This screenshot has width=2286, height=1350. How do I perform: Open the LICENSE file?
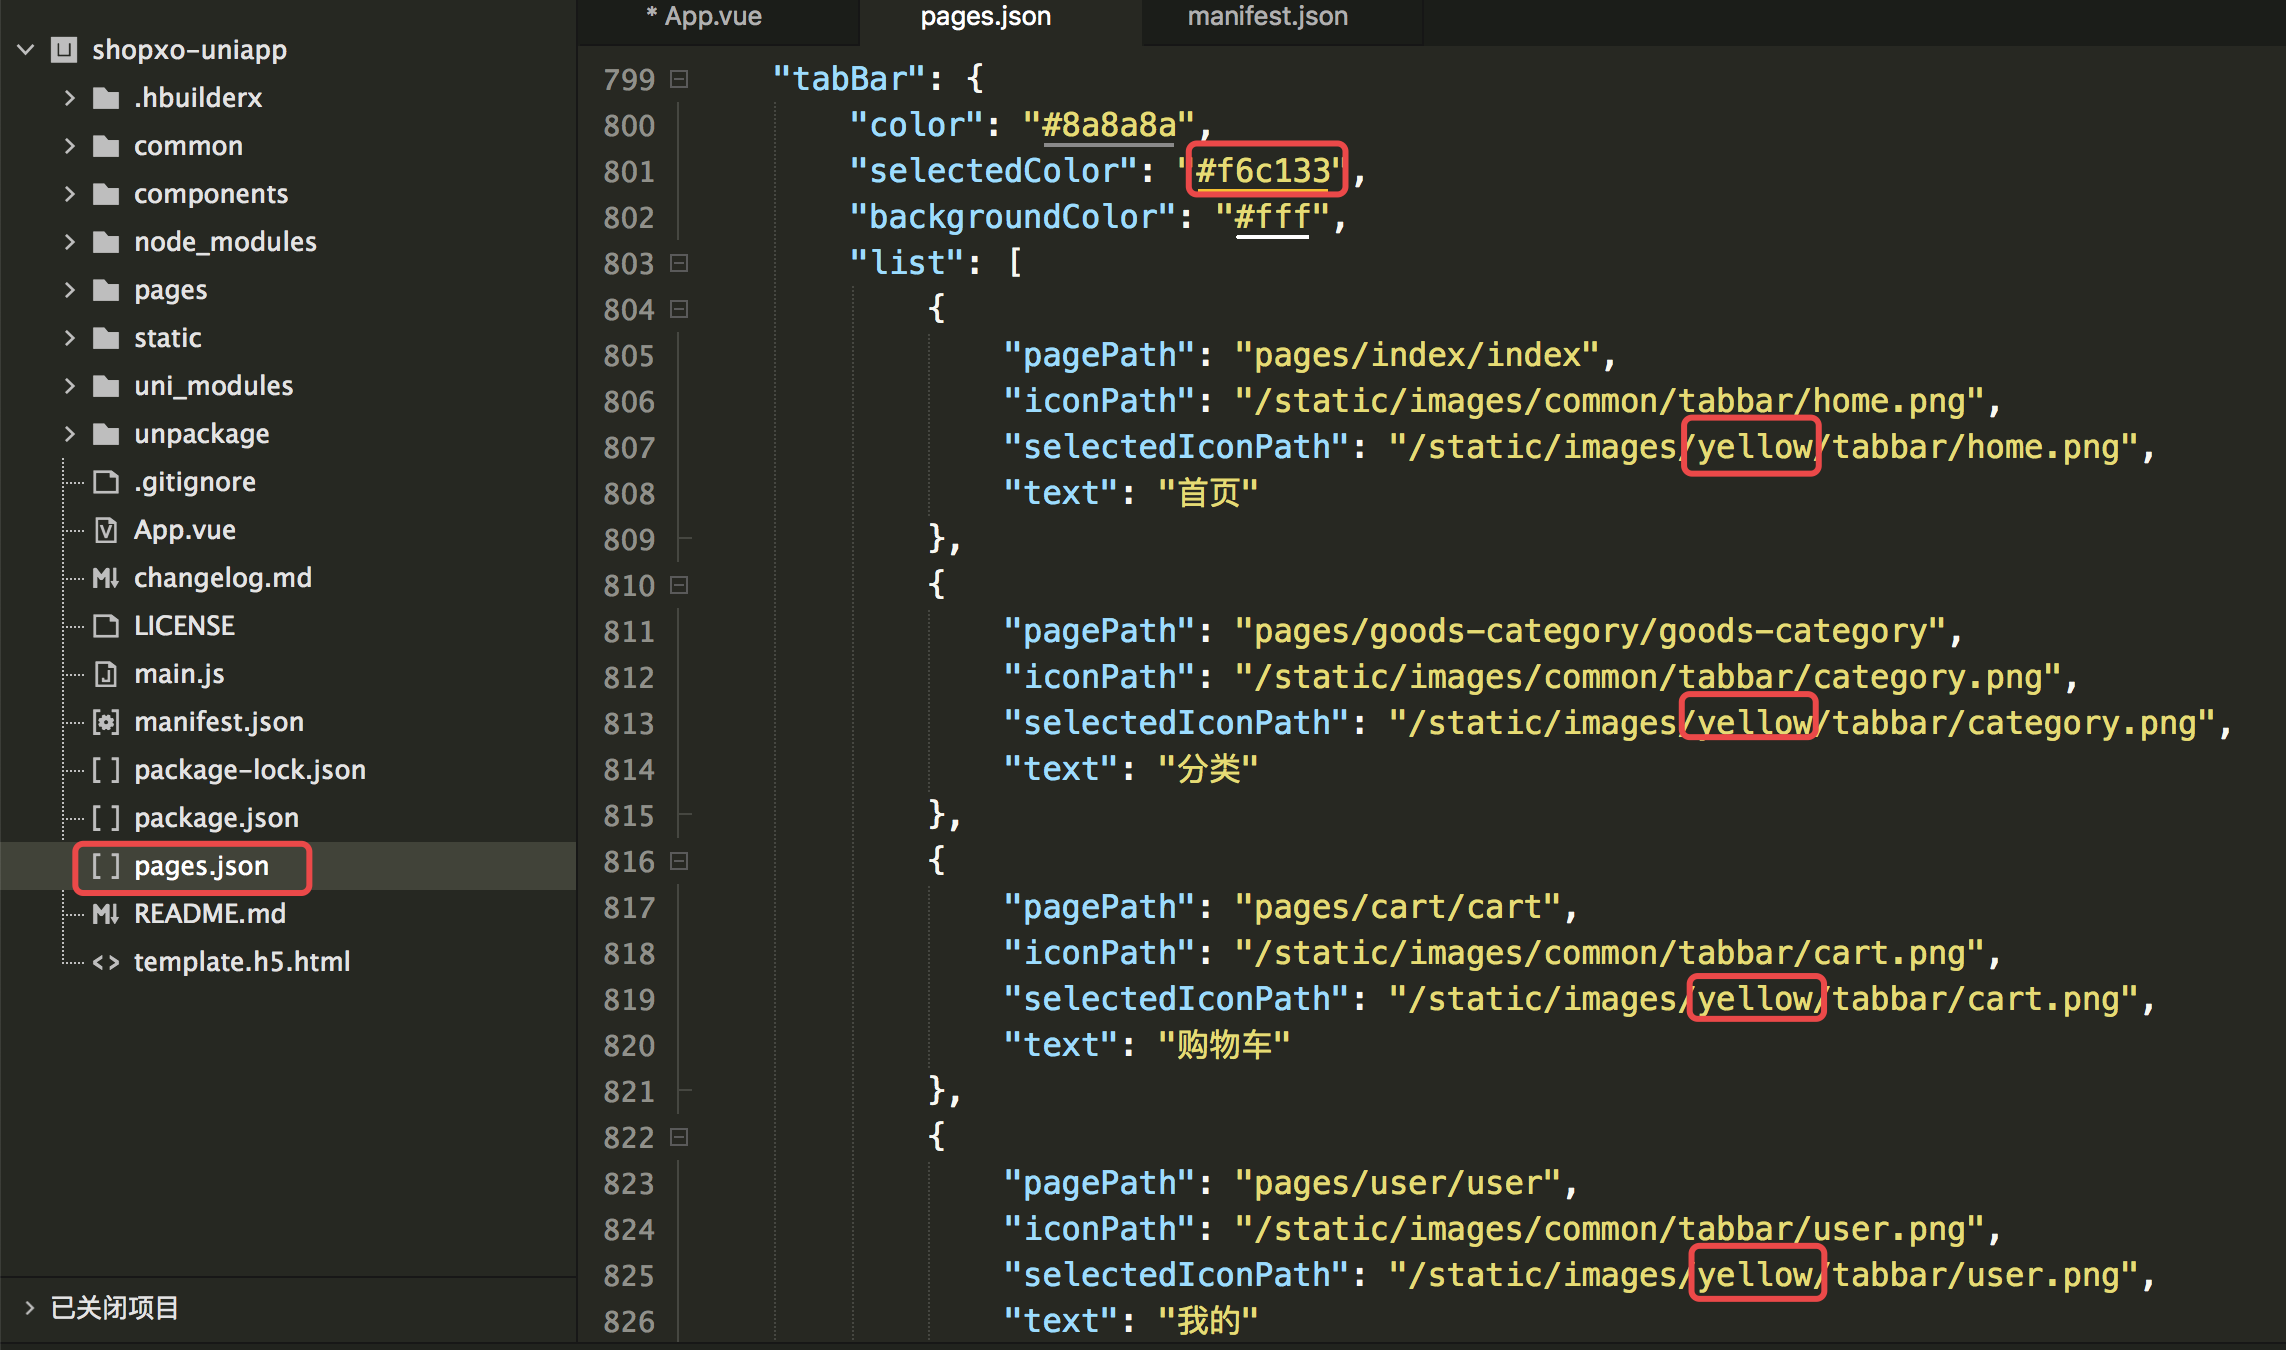[x=184, y=626]
